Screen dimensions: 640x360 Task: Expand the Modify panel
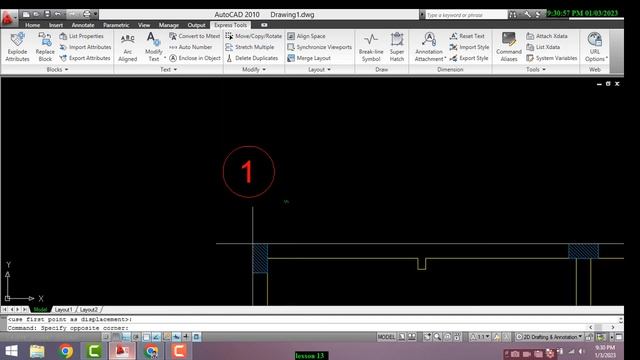(x=253, y=70)
